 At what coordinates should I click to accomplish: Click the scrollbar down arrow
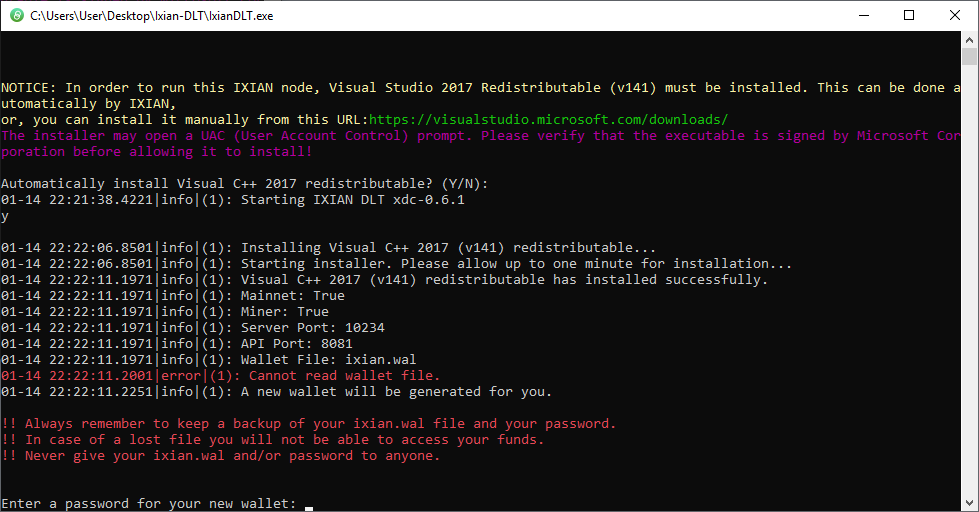(970, 503)
